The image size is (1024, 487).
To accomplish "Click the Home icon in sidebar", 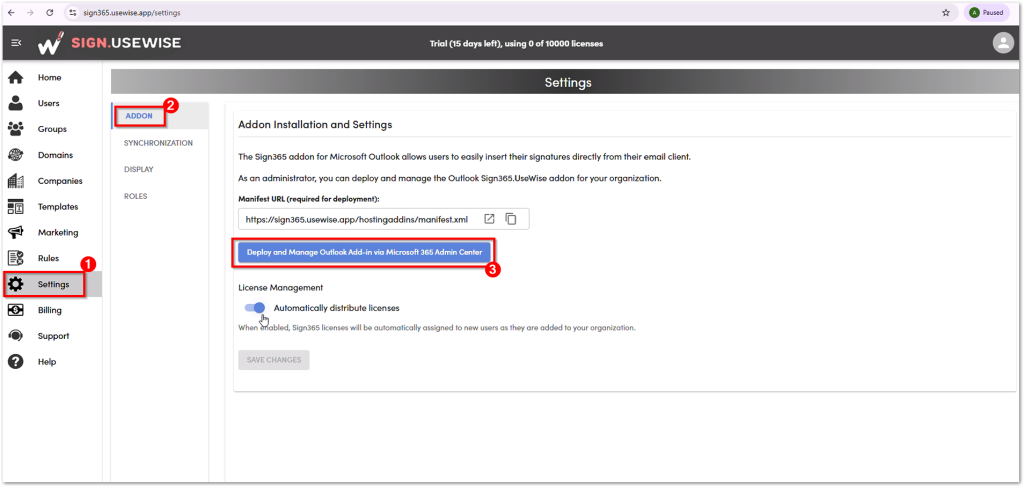I will coord(16,77).
